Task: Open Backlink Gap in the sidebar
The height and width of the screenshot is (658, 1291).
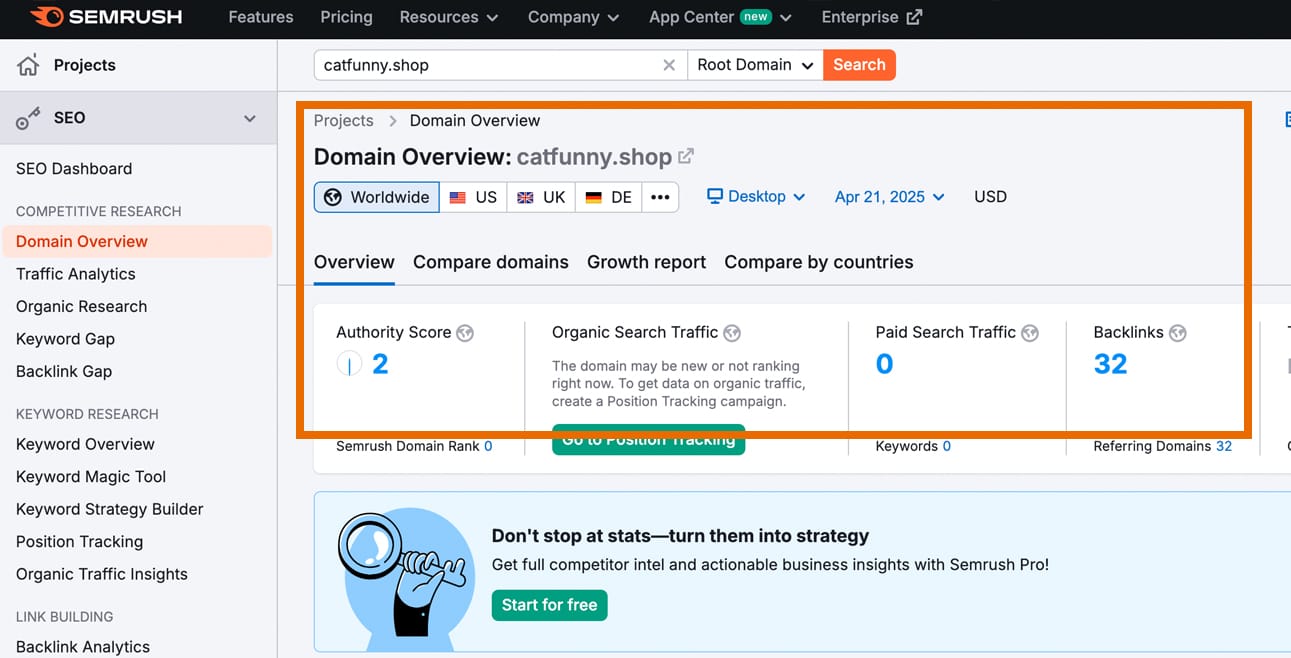Action: (64, 372)
